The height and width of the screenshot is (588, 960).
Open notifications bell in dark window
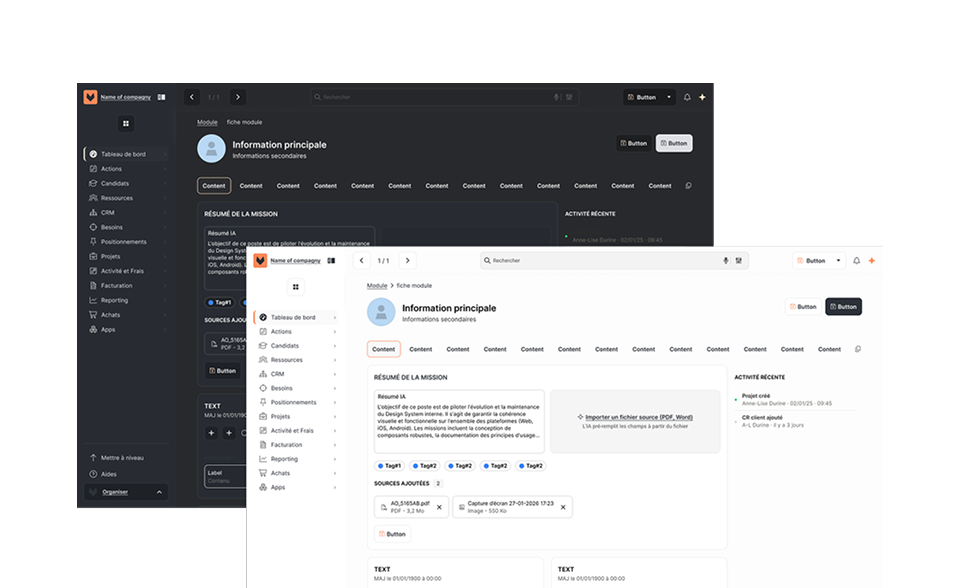(687, 97)
